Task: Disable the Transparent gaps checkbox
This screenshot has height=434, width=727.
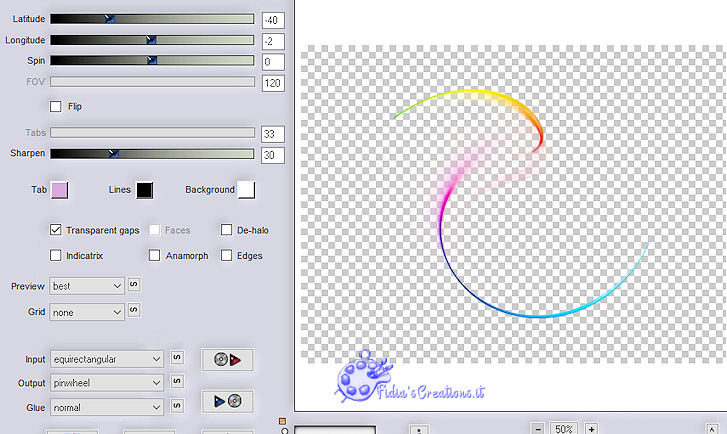Action: pos(56,230)
